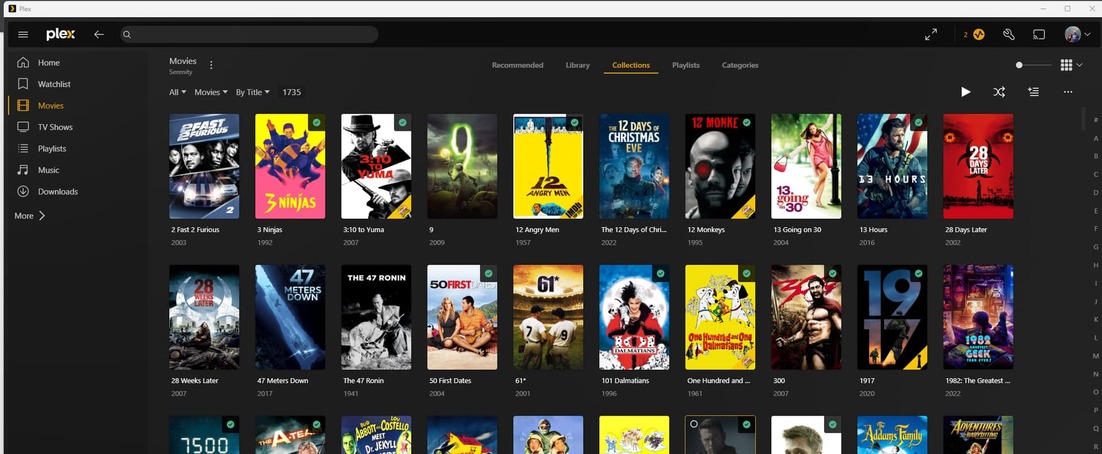Open the By Title sort dropdown
The height and width of the screenshot is (454, 1102).
252,92
